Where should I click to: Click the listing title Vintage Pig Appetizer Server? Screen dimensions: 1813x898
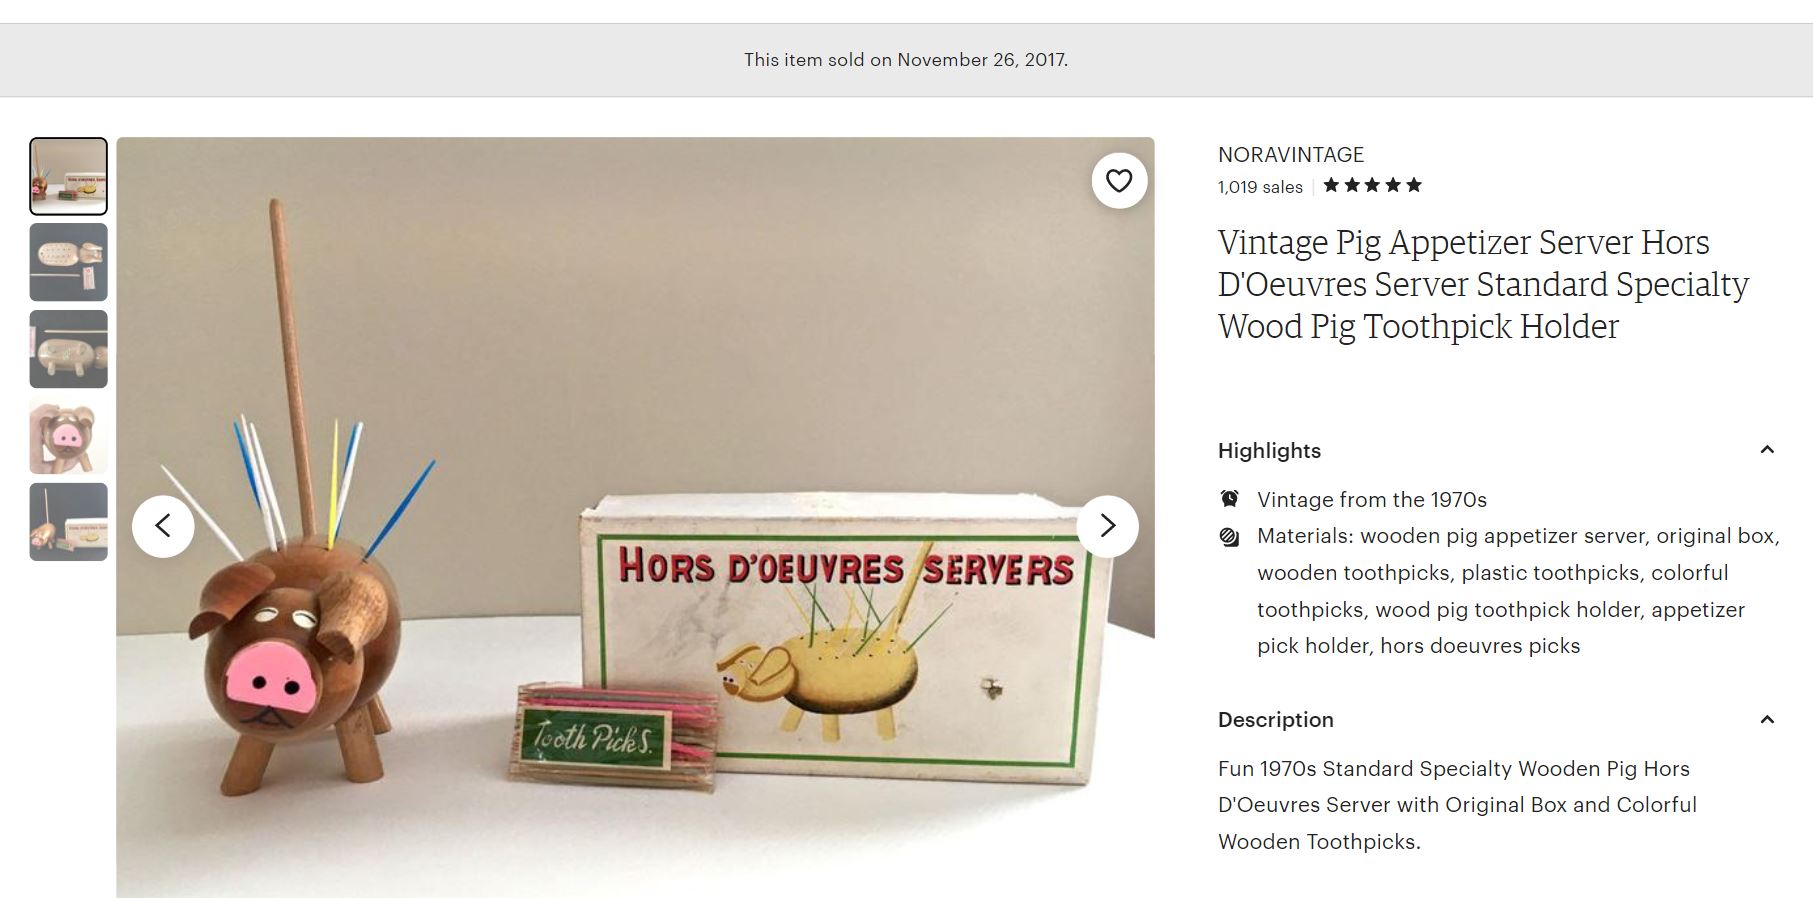point(1483,285)
